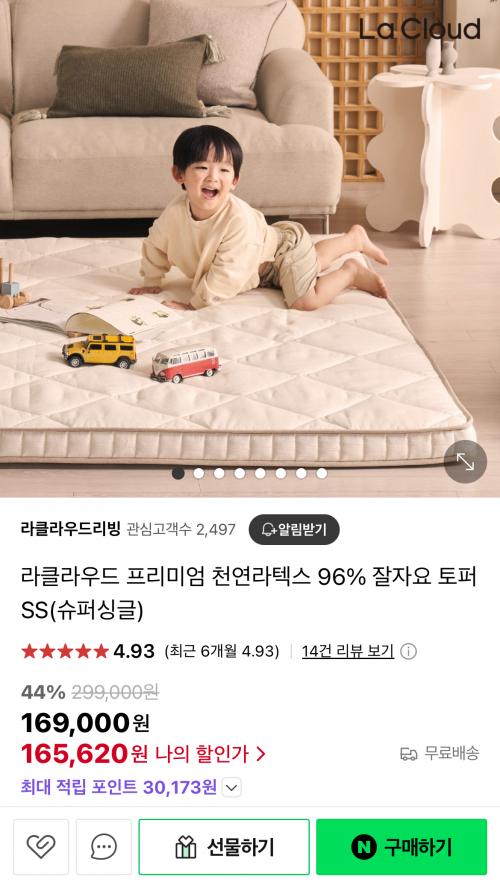This screenshot has height=888, width=500.
Task: Open the 라클라우드리빙 store name link
Action: (71, 530)
